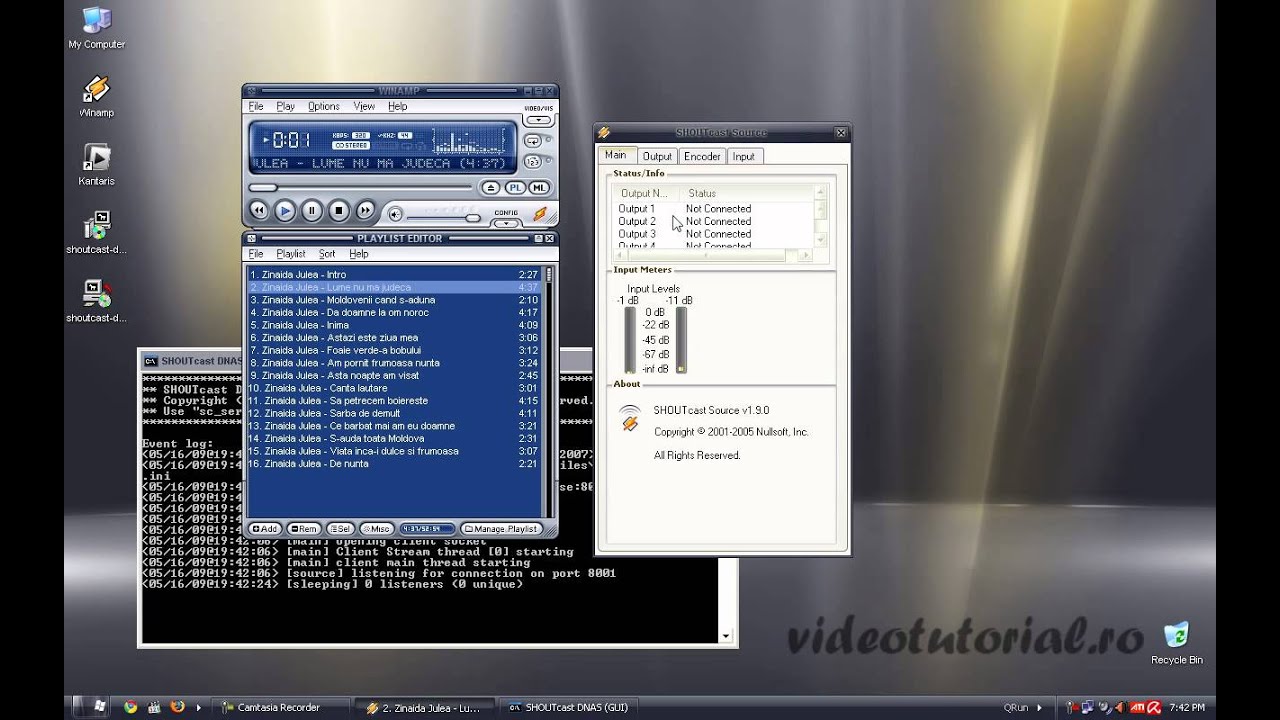Pause playback in Winamp
Image resolution: width=1280 pixels, height=720 pixels.
(312, 210)
